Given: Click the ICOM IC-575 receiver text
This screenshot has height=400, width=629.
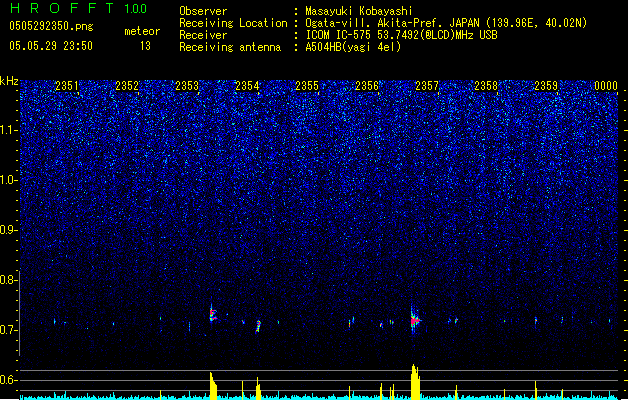Looking at the screenshot, I should [401, 35].
